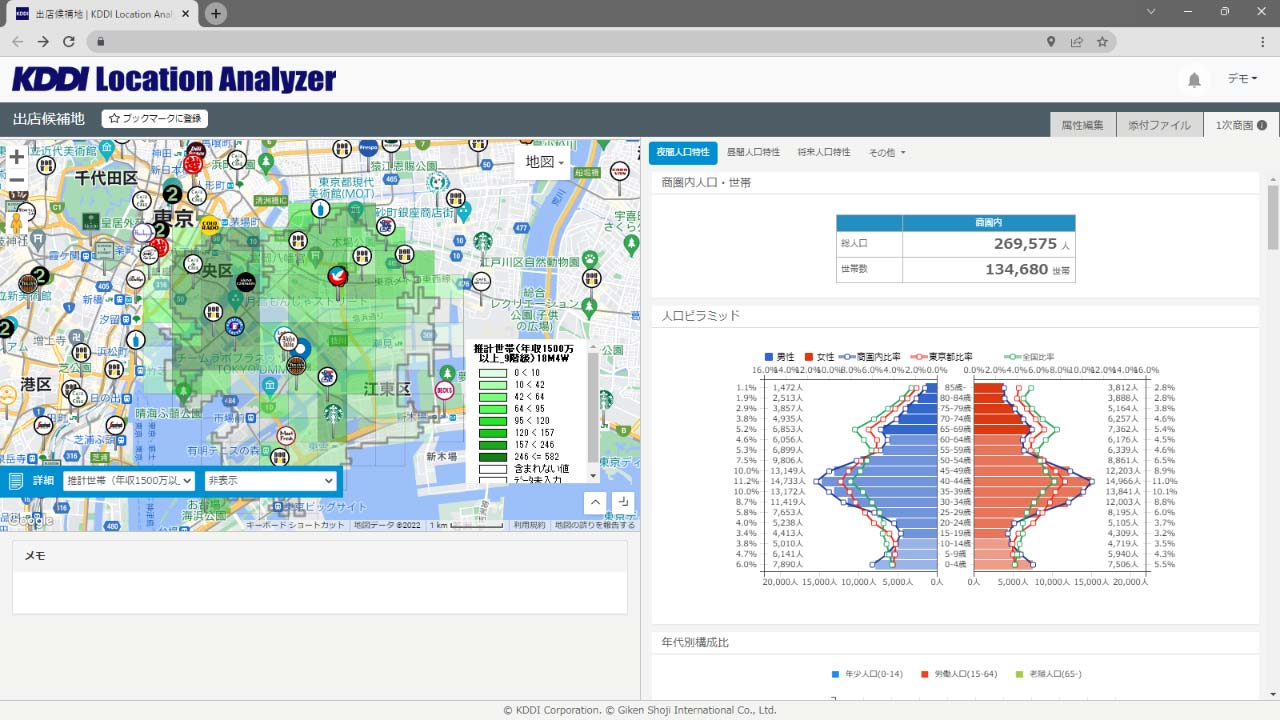1280x720 pixels.
Task: Click the star icon on bookmark button
Action: point(114,118)
